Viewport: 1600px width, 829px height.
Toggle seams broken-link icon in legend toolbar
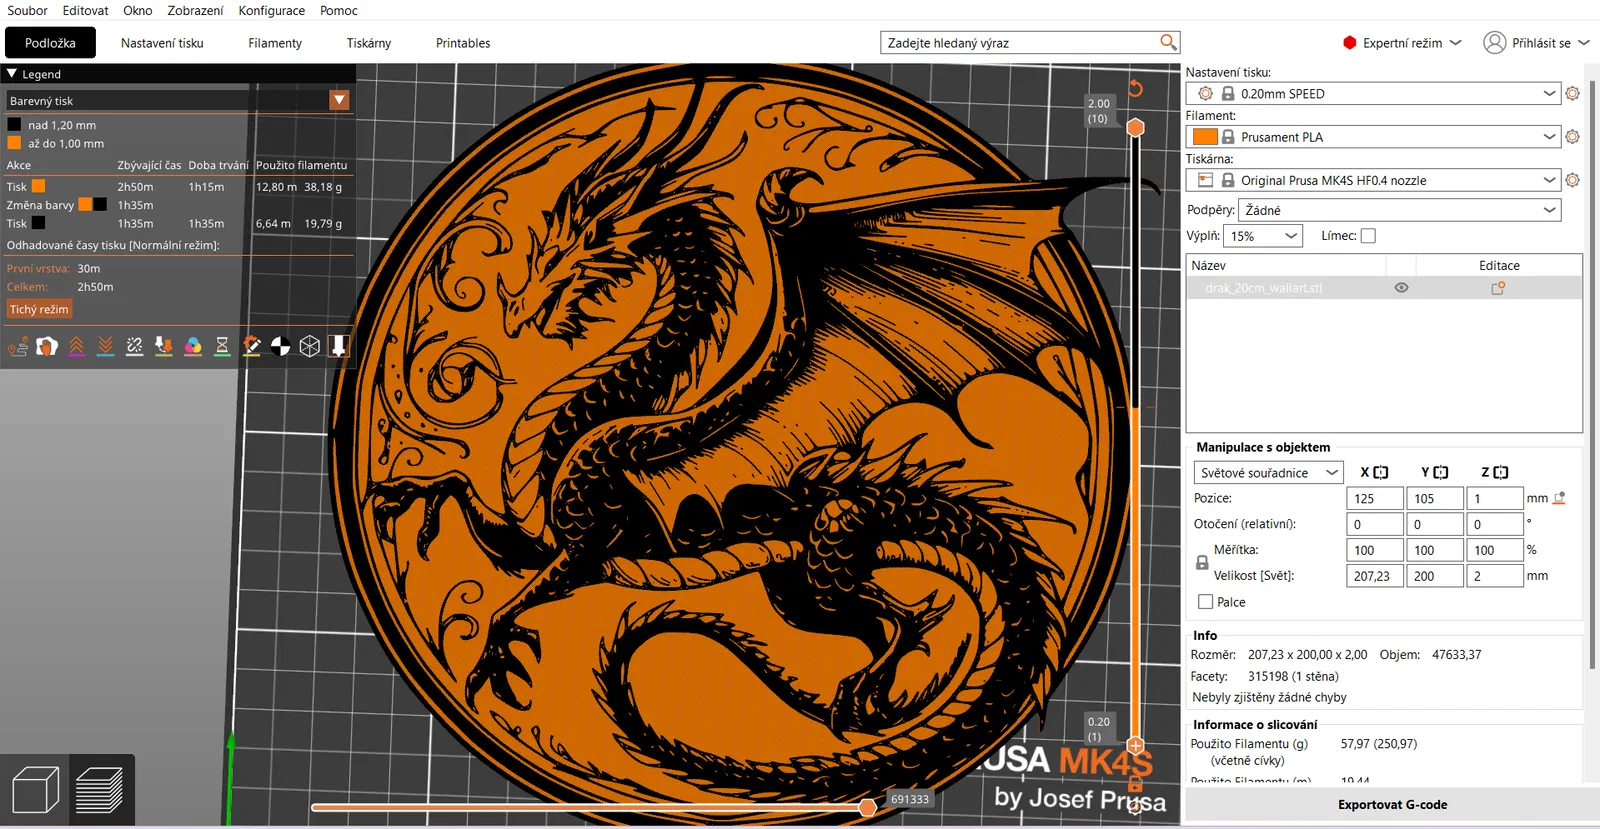(x=134, y=346)
